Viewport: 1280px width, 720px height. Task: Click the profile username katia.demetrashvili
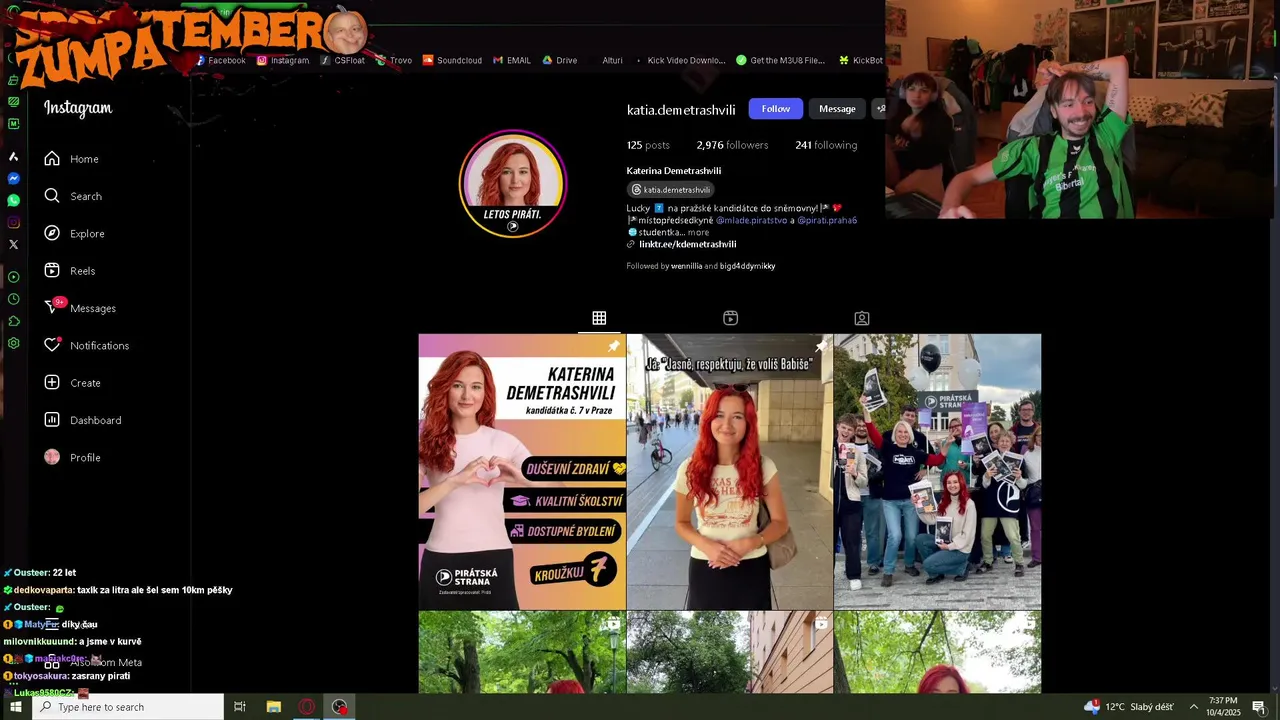[x=681, y=110]
